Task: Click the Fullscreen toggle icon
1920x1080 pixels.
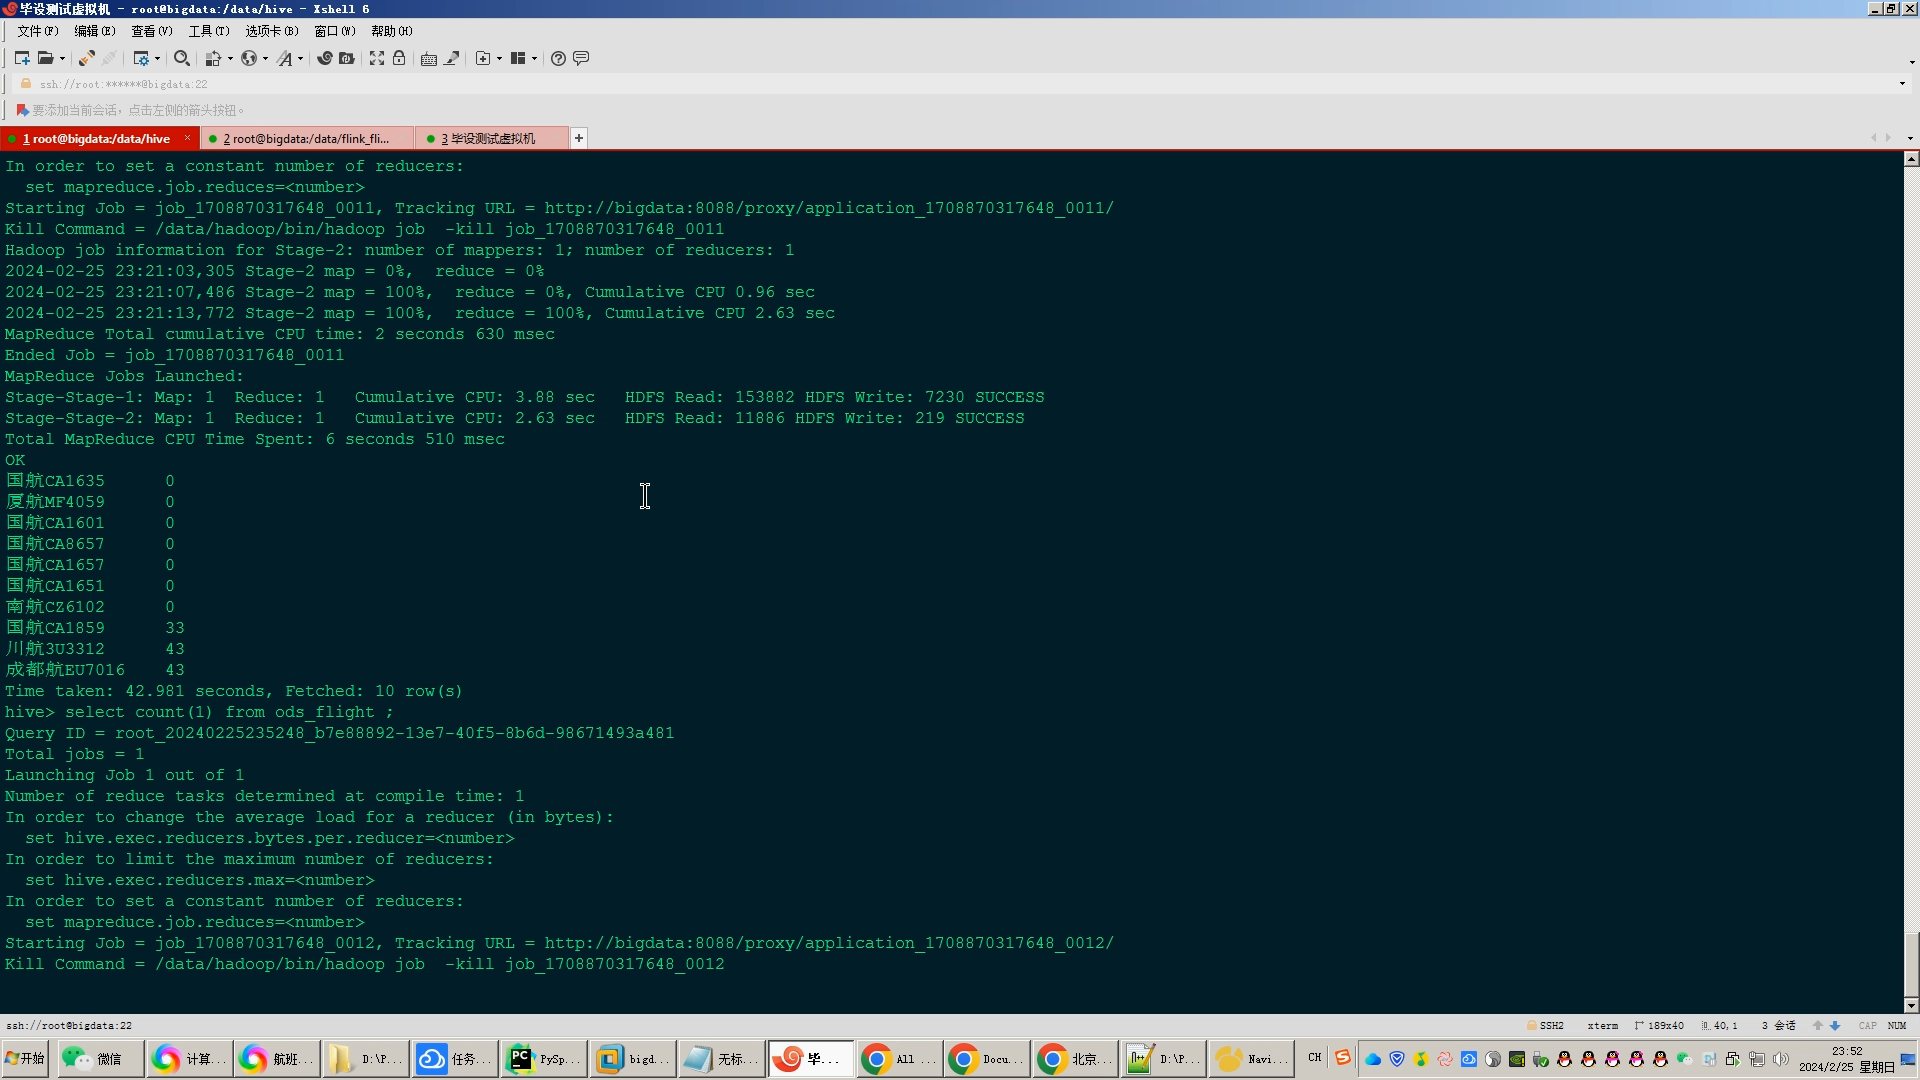Action: click(x=377, y=58)
